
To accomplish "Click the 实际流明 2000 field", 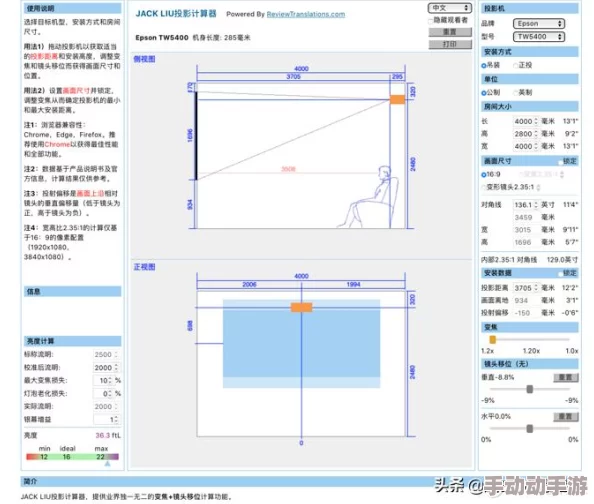I will tap(106, 407).
